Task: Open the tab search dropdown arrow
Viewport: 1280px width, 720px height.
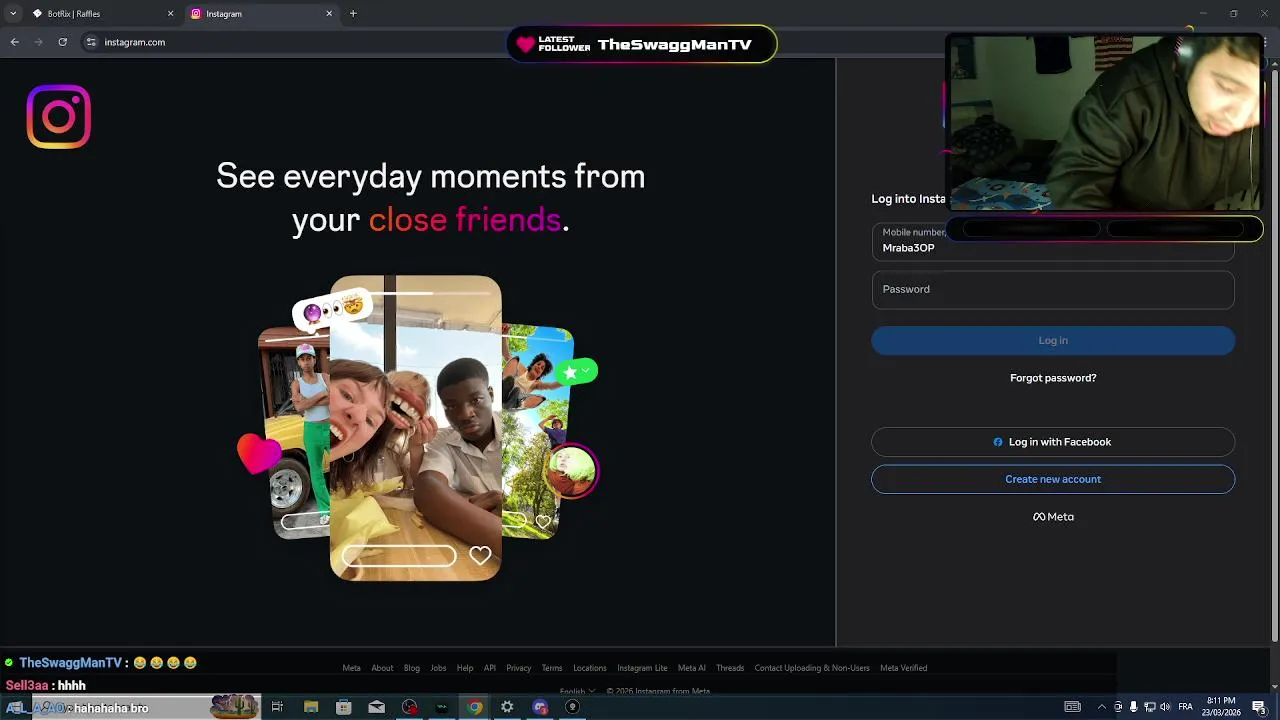Action: click(x=13, y=14)
